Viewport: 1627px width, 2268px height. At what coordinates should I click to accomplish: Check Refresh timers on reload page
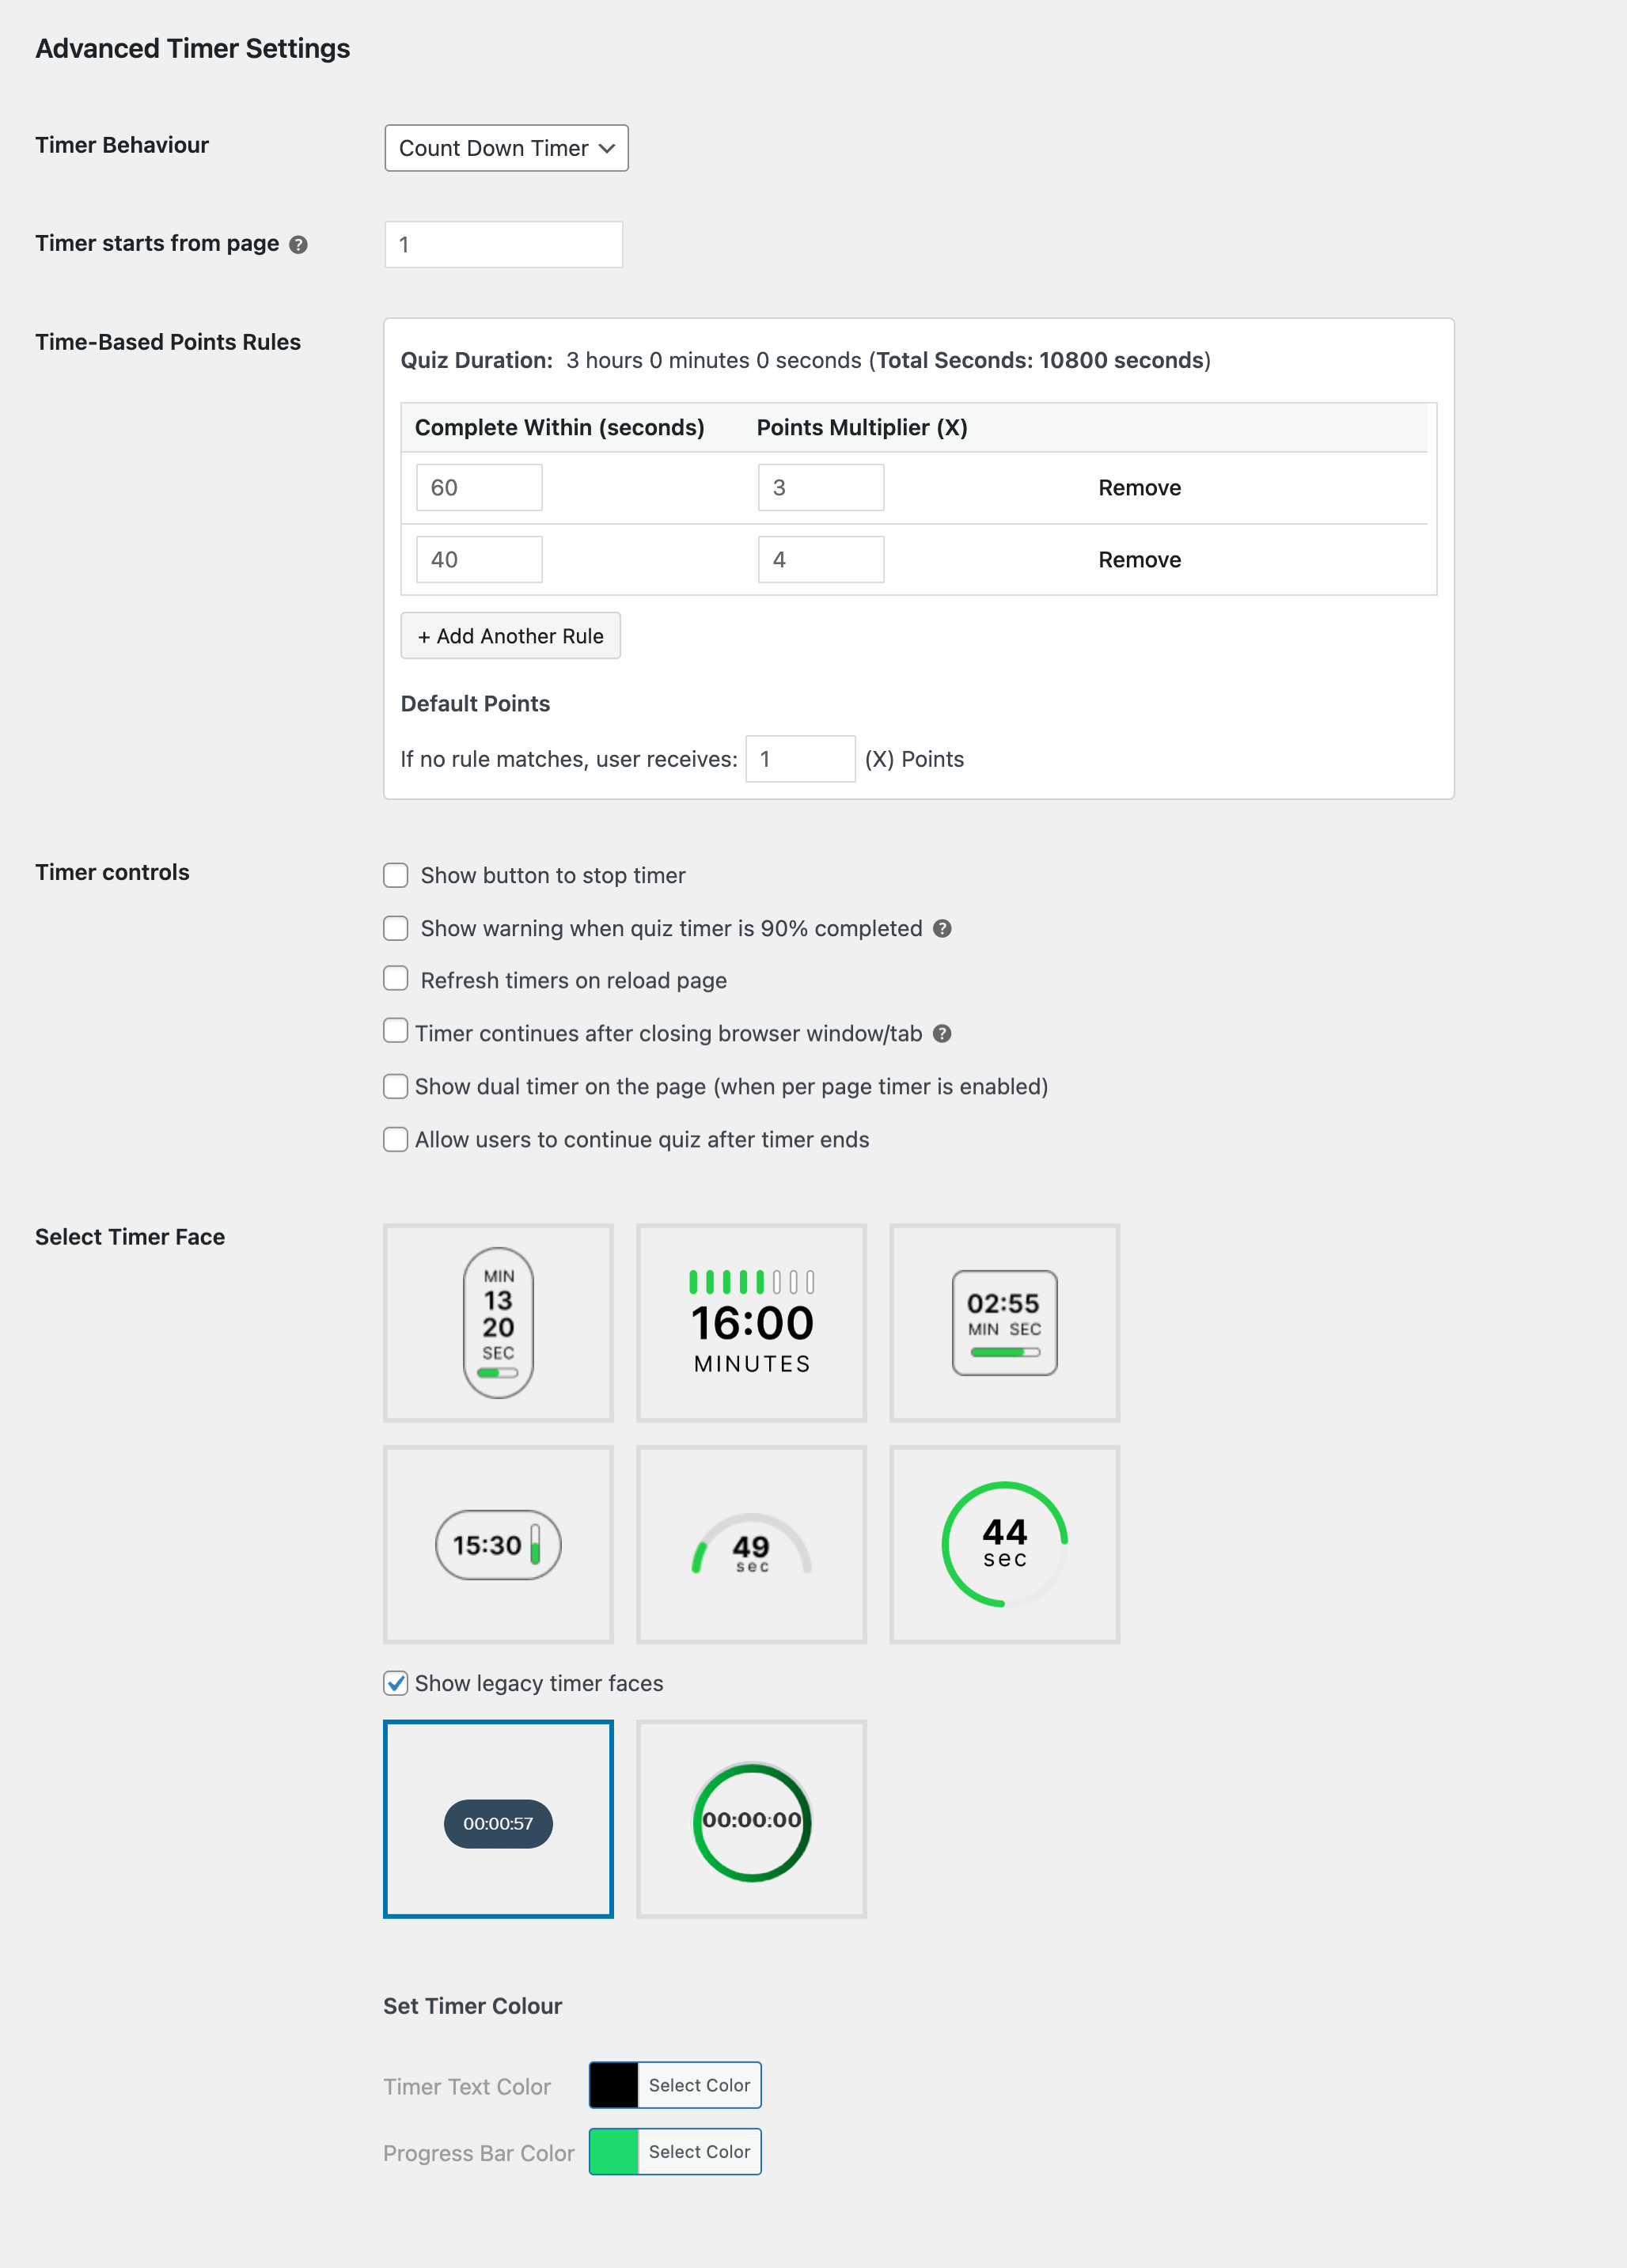pyautogui.click(x=396, y=978)
